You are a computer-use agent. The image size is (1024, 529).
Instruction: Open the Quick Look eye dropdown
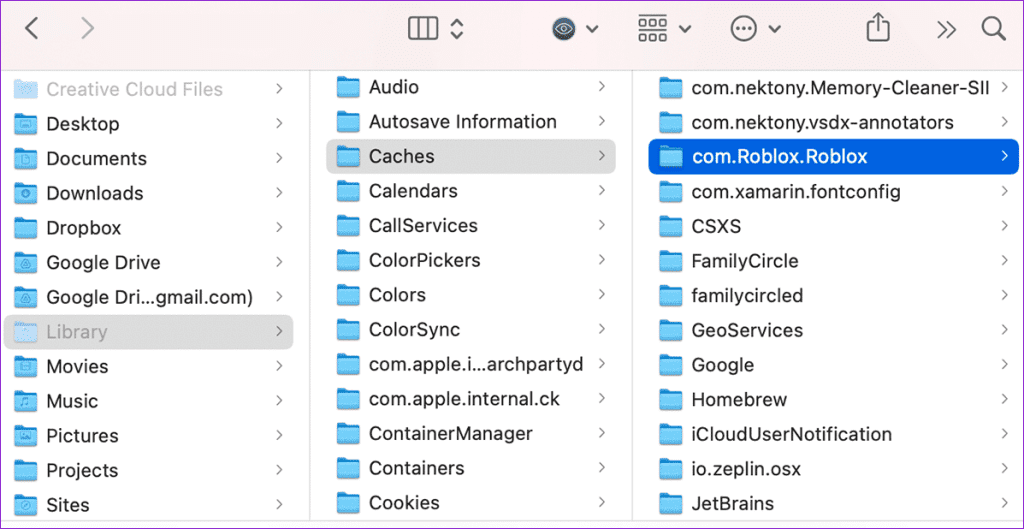click(575, 29)
